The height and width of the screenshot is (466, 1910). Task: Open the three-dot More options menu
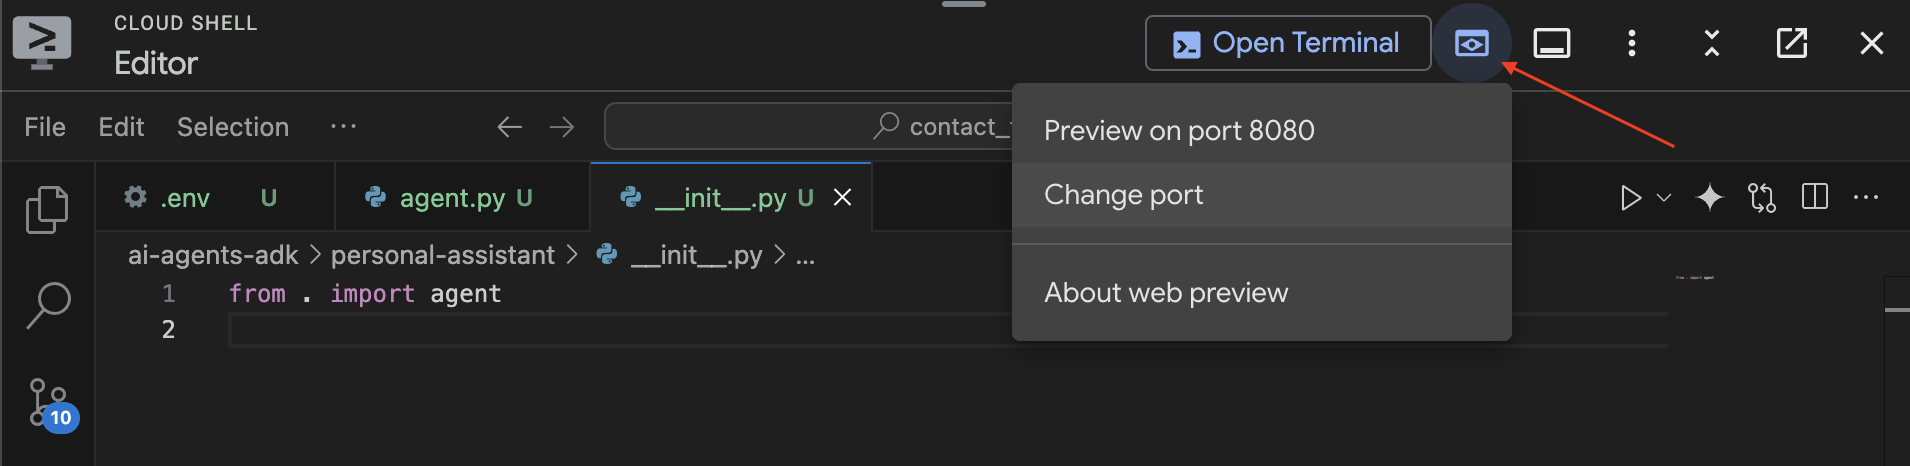(1631, 43)
